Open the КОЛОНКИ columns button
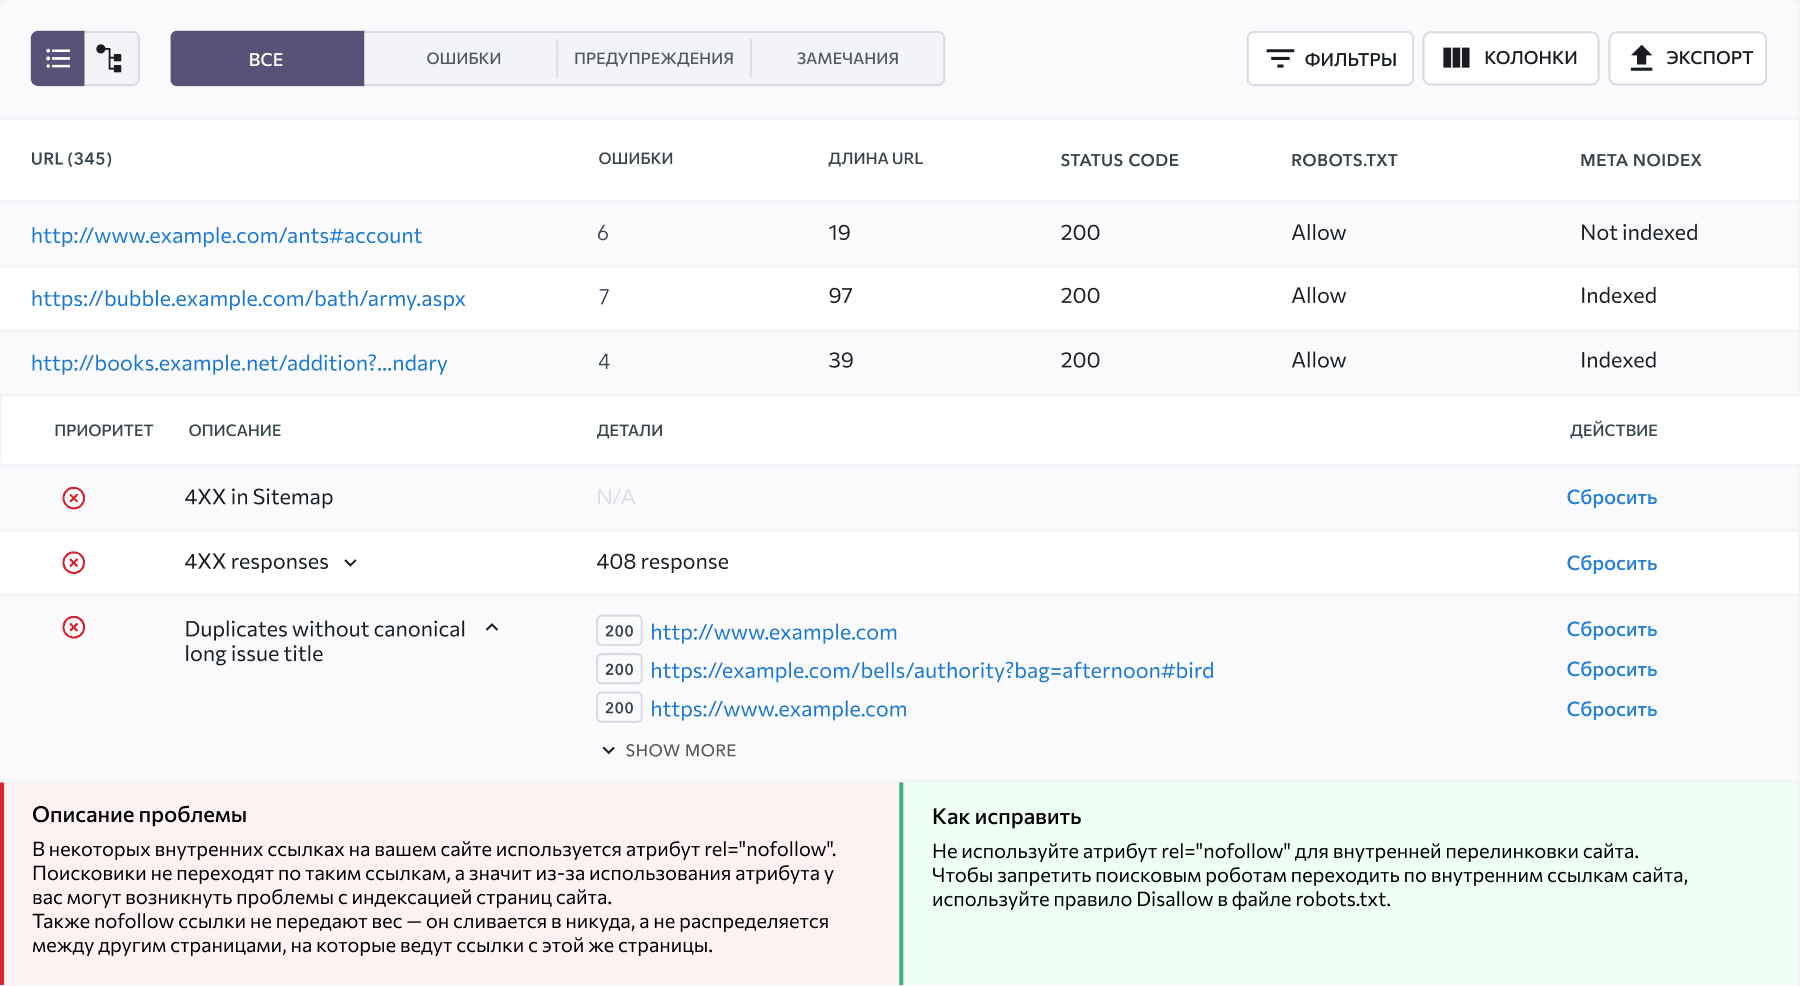1800x986 pixels. [x=1510, y=58]
